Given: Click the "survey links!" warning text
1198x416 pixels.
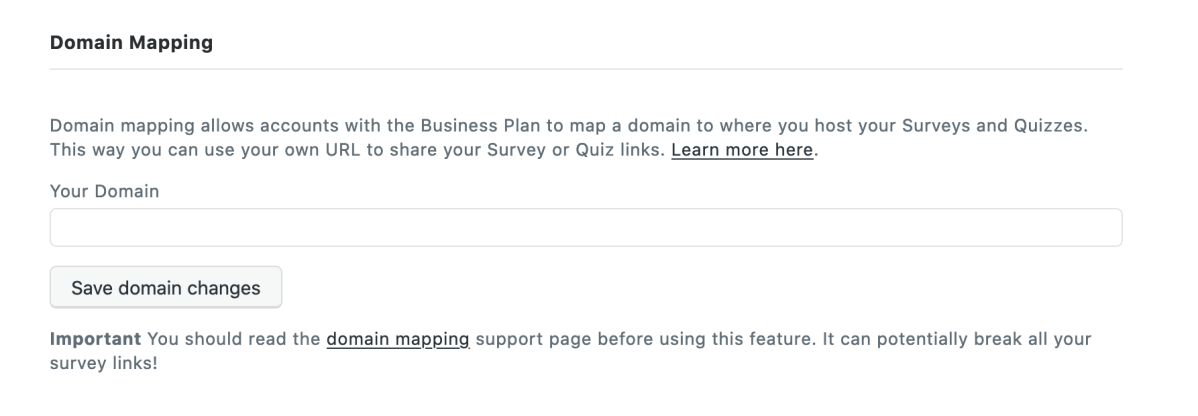Looking at the screenshot, I should 104,362.
